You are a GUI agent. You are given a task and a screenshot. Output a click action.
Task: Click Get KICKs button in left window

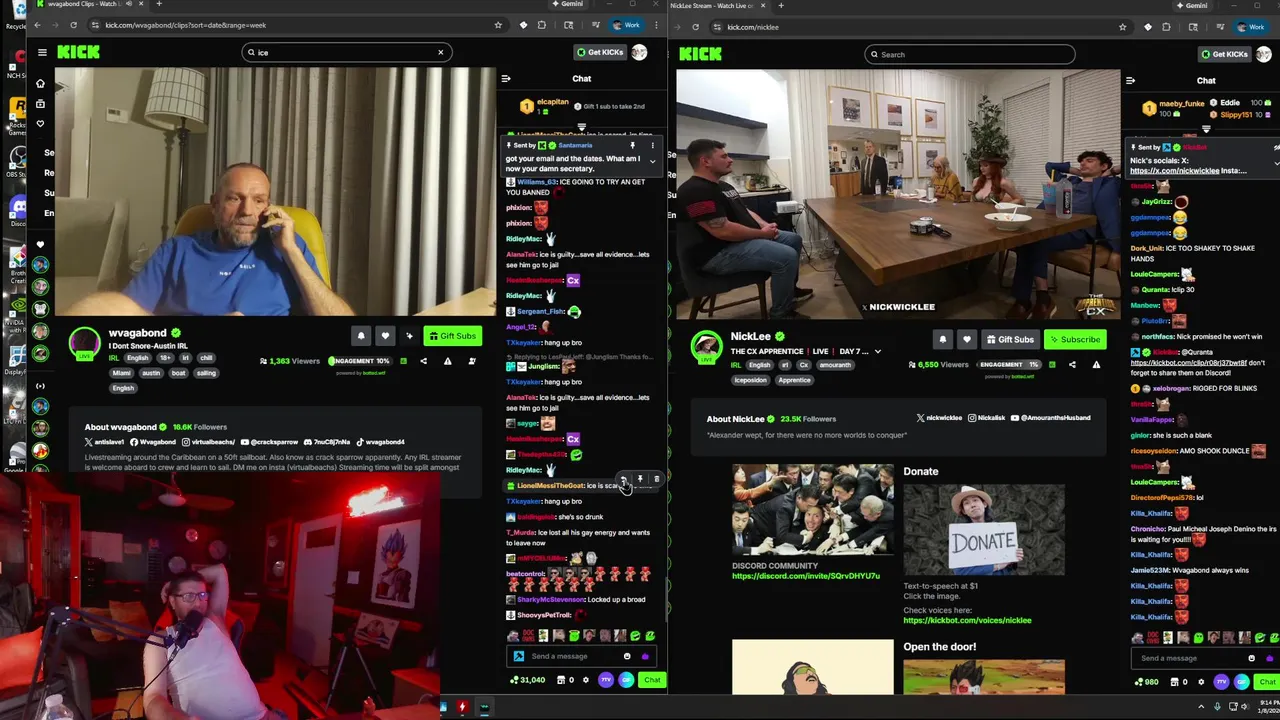point(600,52)
